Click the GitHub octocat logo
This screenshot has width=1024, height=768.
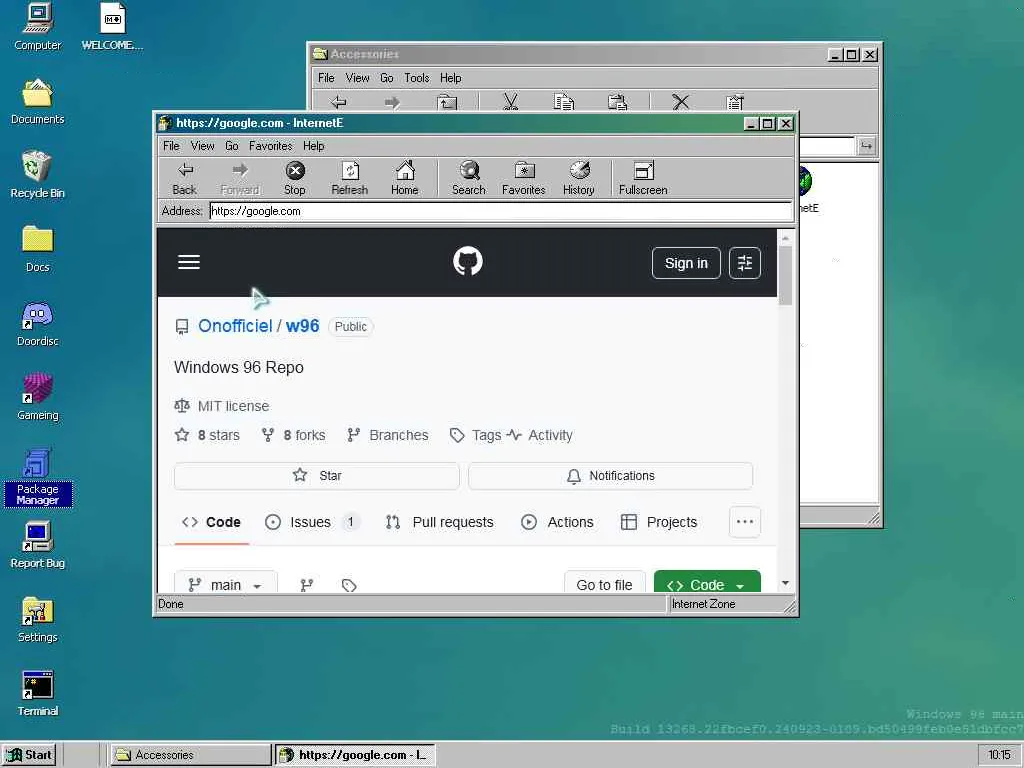[468, 261]
